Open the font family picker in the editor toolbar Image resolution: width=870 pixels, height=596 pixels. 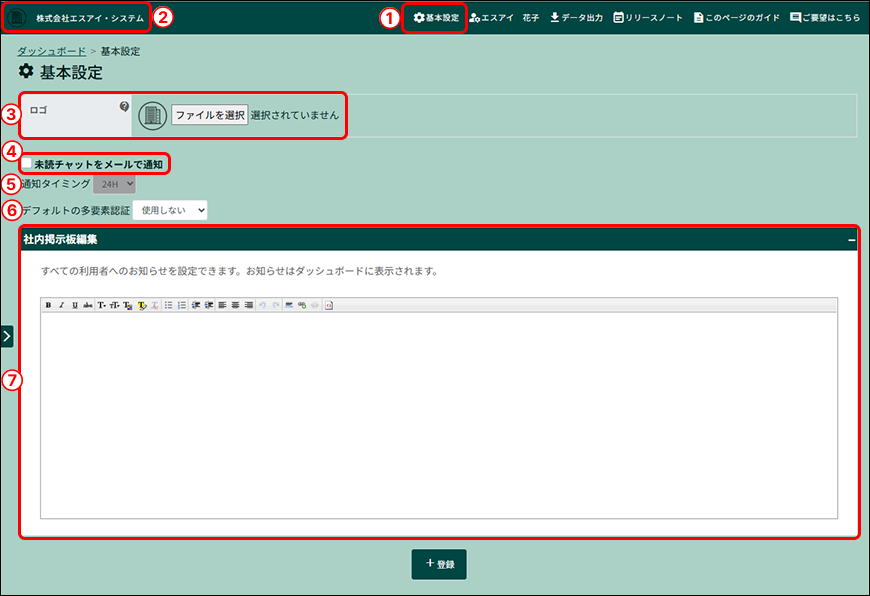point(102,305)
